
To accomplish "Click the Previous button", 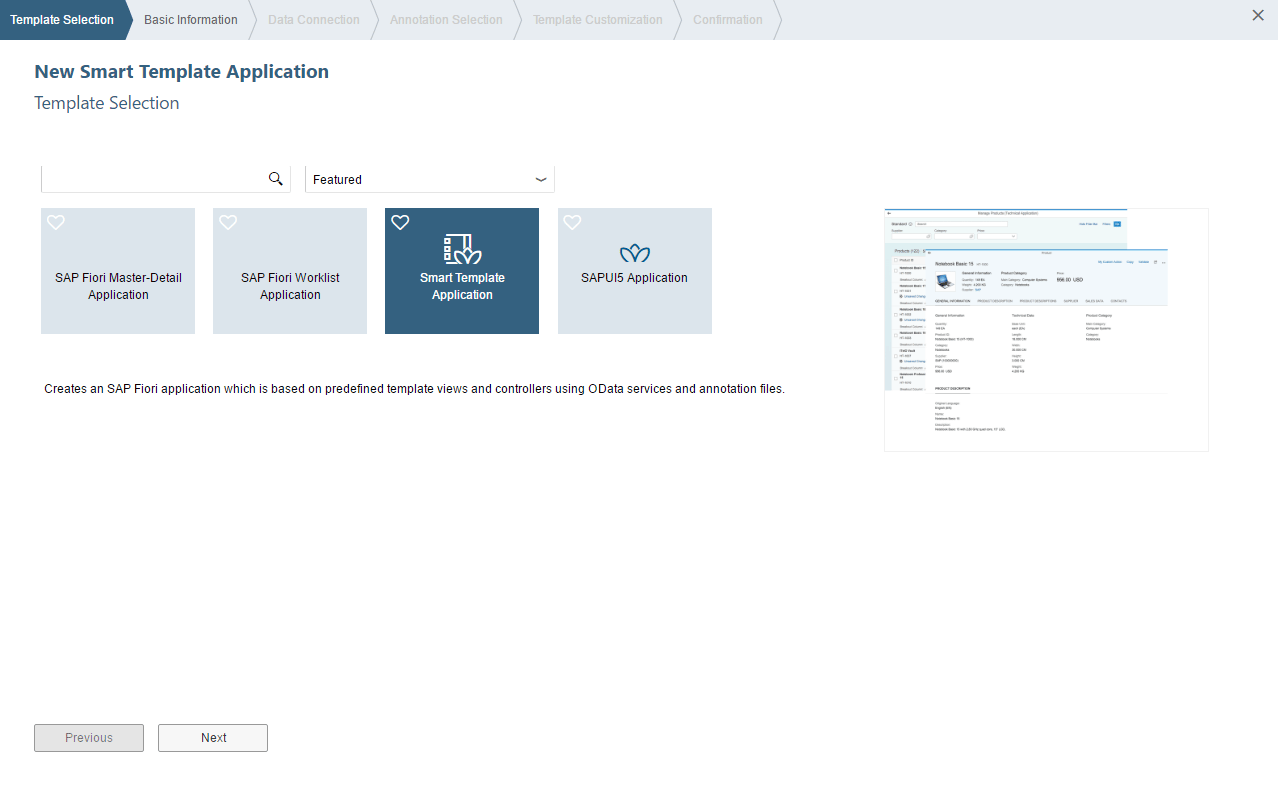I will pyautogui.click(x=89, y=738).
